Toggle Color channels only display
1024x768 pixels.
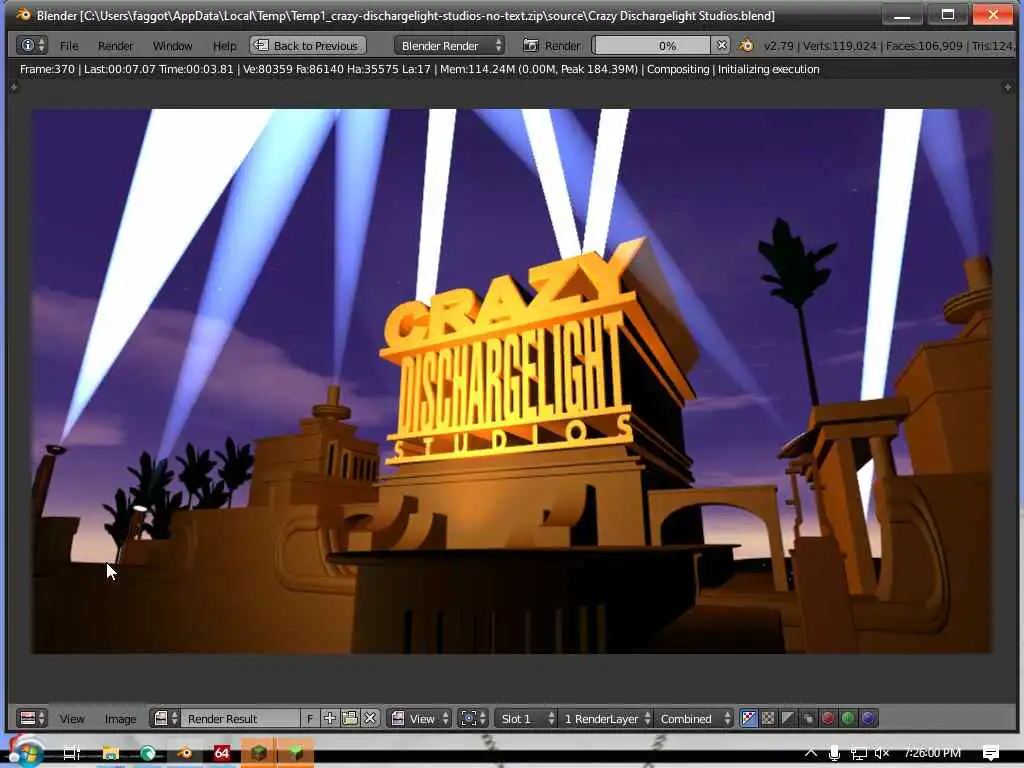tap(768, 718)
